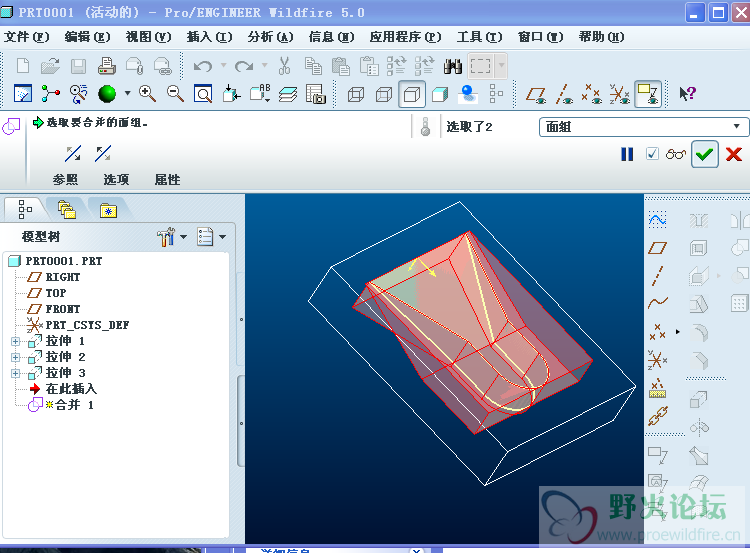Accept merge with green checkmark

coord(705,154)
